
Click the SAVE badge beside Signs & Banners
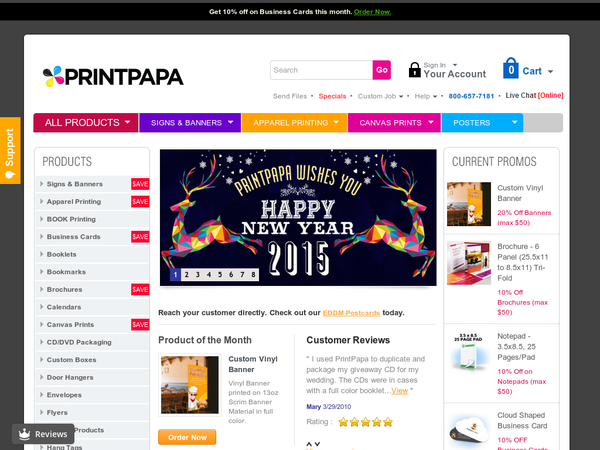[x=140, y=184]
